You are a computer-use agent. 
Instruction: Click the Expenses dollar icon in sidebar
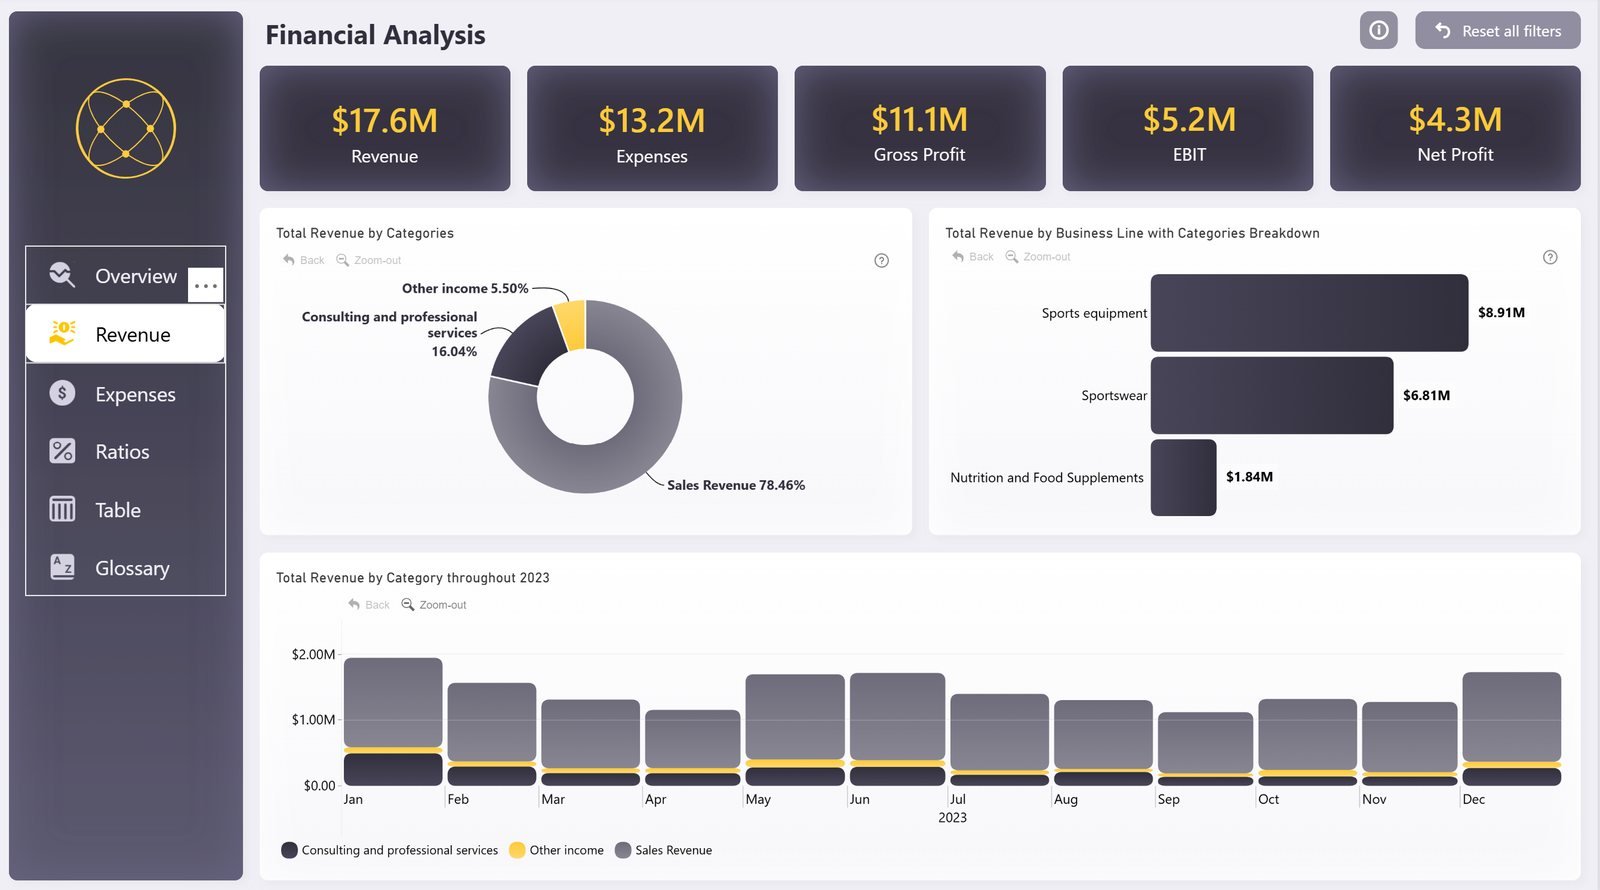click(62, 393)
